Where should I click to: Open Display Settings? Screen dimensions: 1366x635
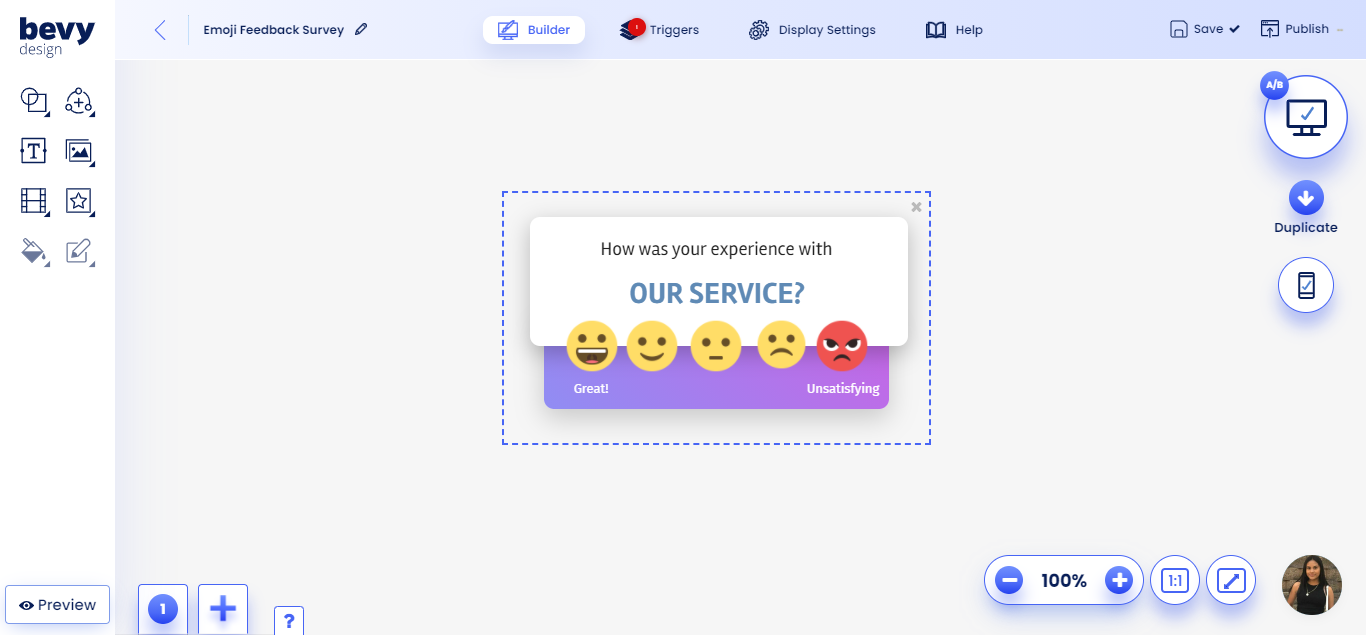click(811, 29)
